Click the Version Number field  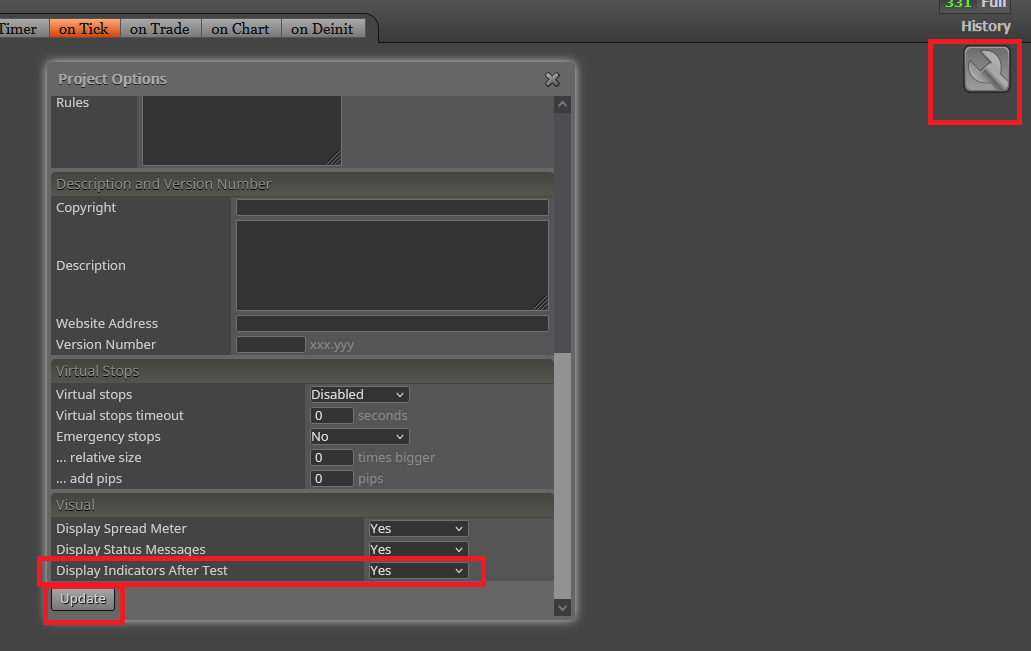pyautogui.click(x=271, y=345)
